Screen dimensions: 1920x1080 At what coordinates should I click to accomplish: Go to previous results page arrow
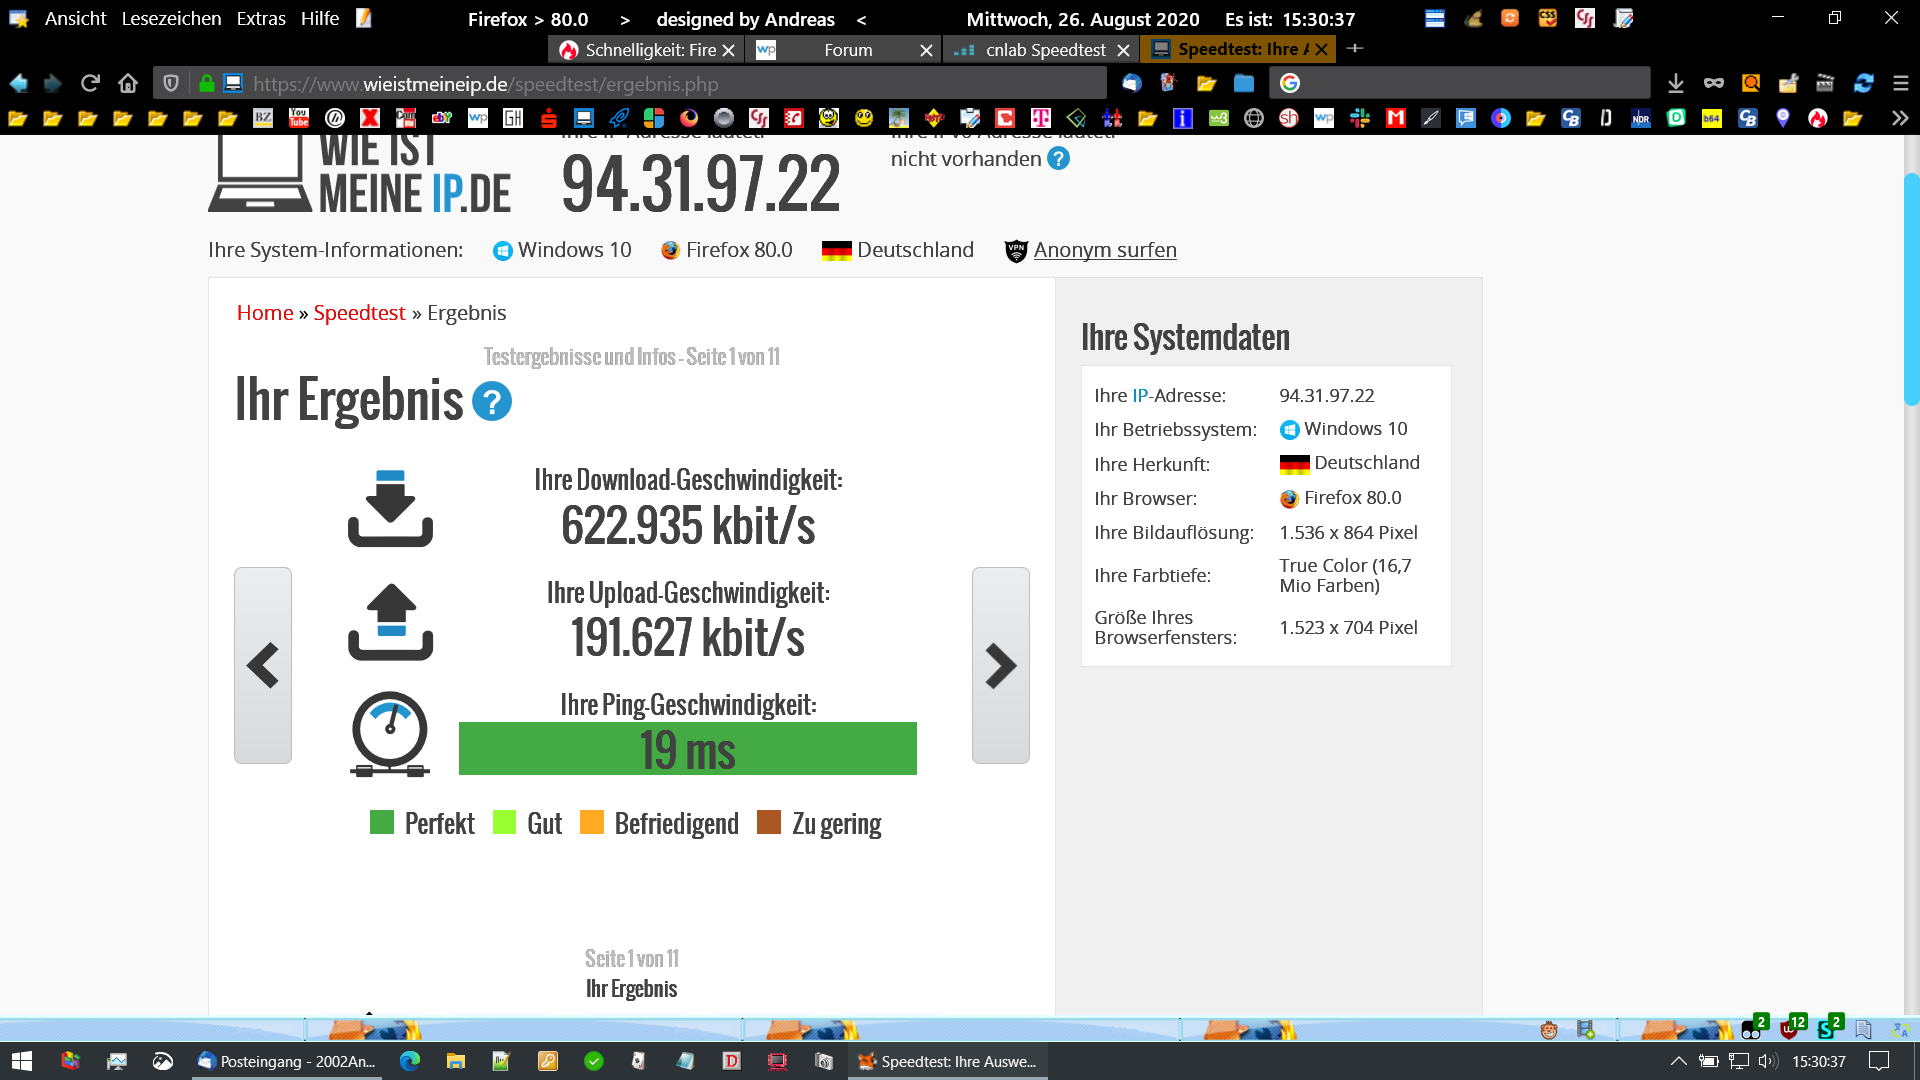(263, 666)
